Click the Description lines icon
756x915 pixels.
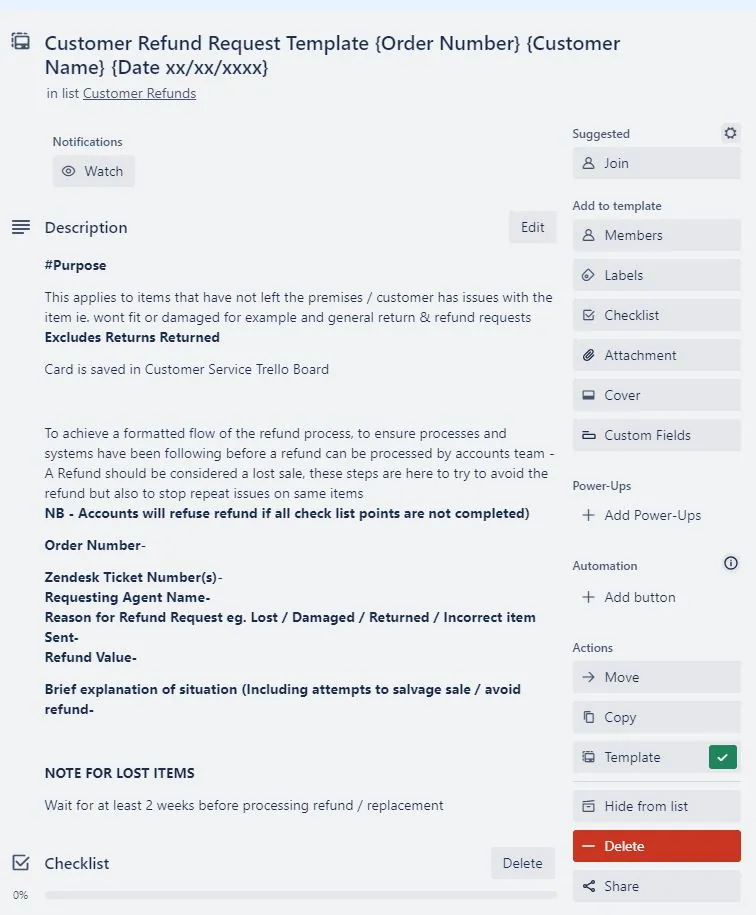tap(21, 227)
